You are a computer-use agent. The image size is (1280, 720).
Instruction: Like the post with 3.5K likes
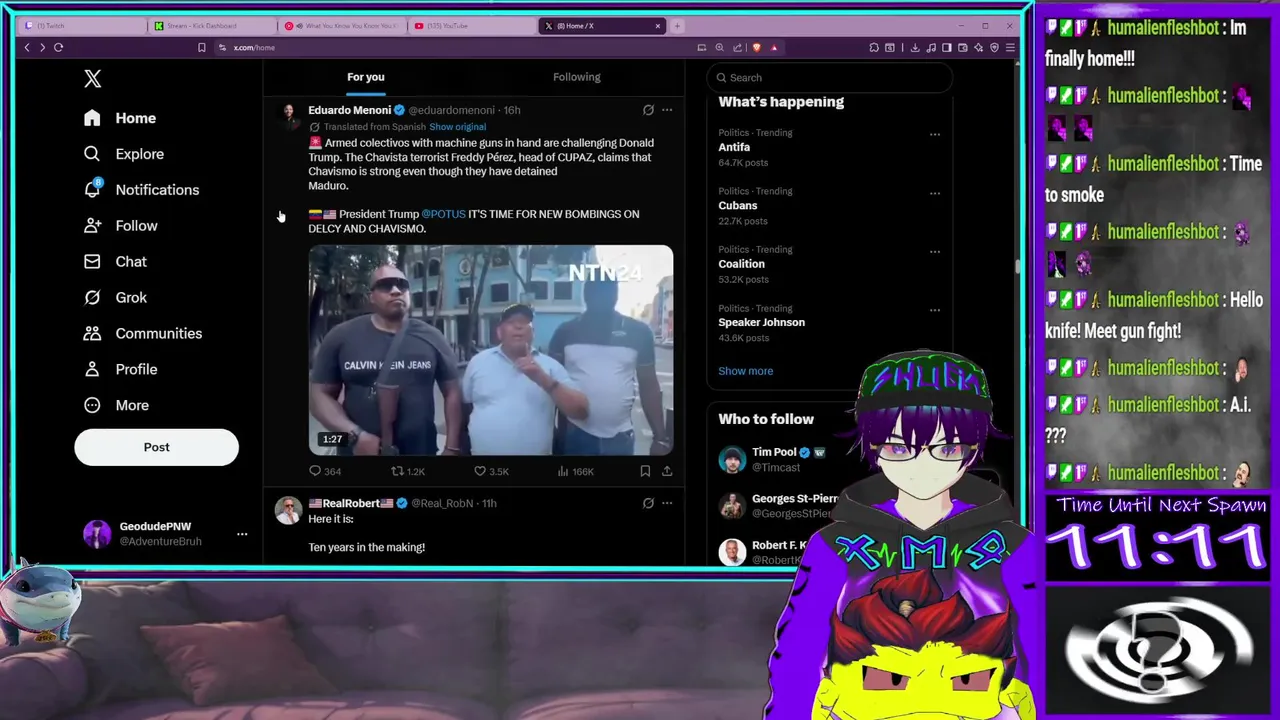point(491,471)
